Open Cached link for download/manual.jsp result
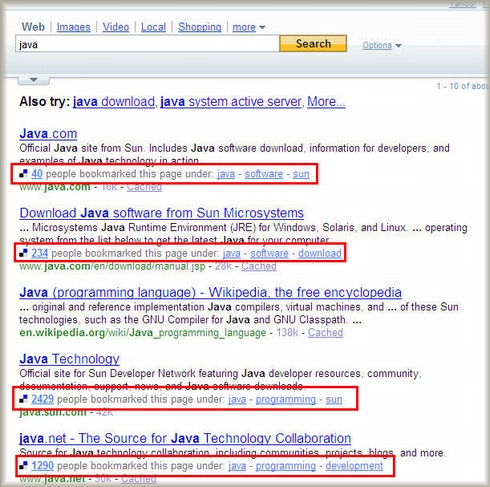The height and width of the screenshot is (487, 490). click(x=259, y=266)
